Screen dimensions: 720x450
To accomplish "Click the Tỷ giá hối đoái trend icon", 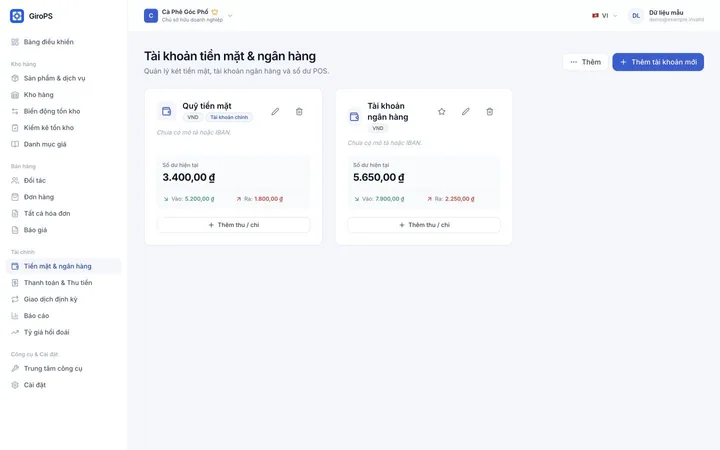I will pos(15,332).
